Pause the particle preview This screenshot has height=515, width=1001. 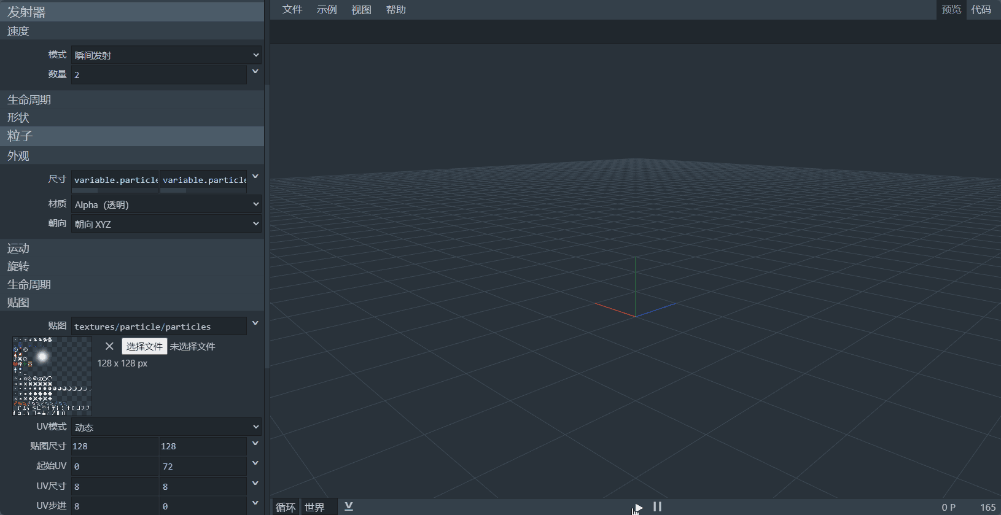click(x=658, y=507)
